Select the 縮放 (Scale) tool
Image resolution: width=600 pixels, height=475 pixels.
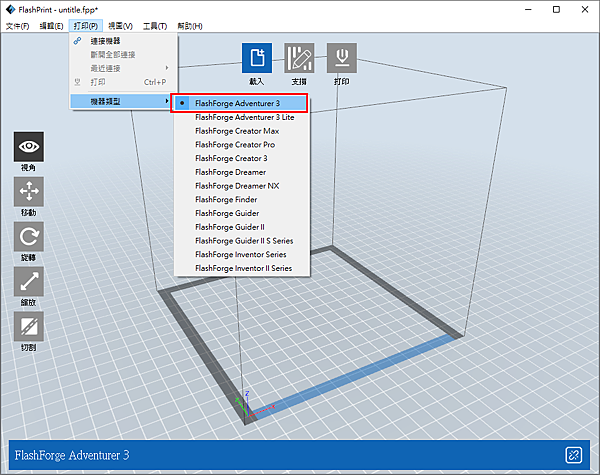click(x=29, y=281)
